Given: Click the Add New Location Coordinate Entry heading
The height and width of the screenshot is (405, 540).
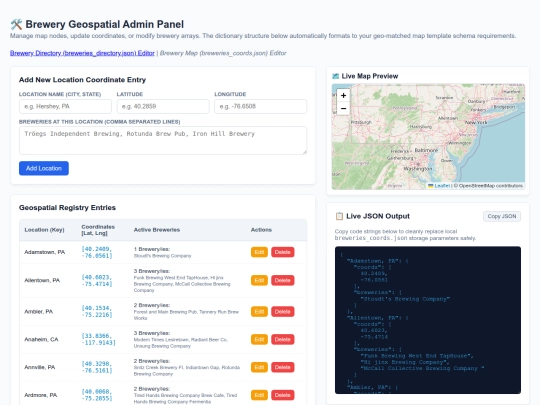Looking at the screenshot, I should pyautogui.click(x=82, y=80).
